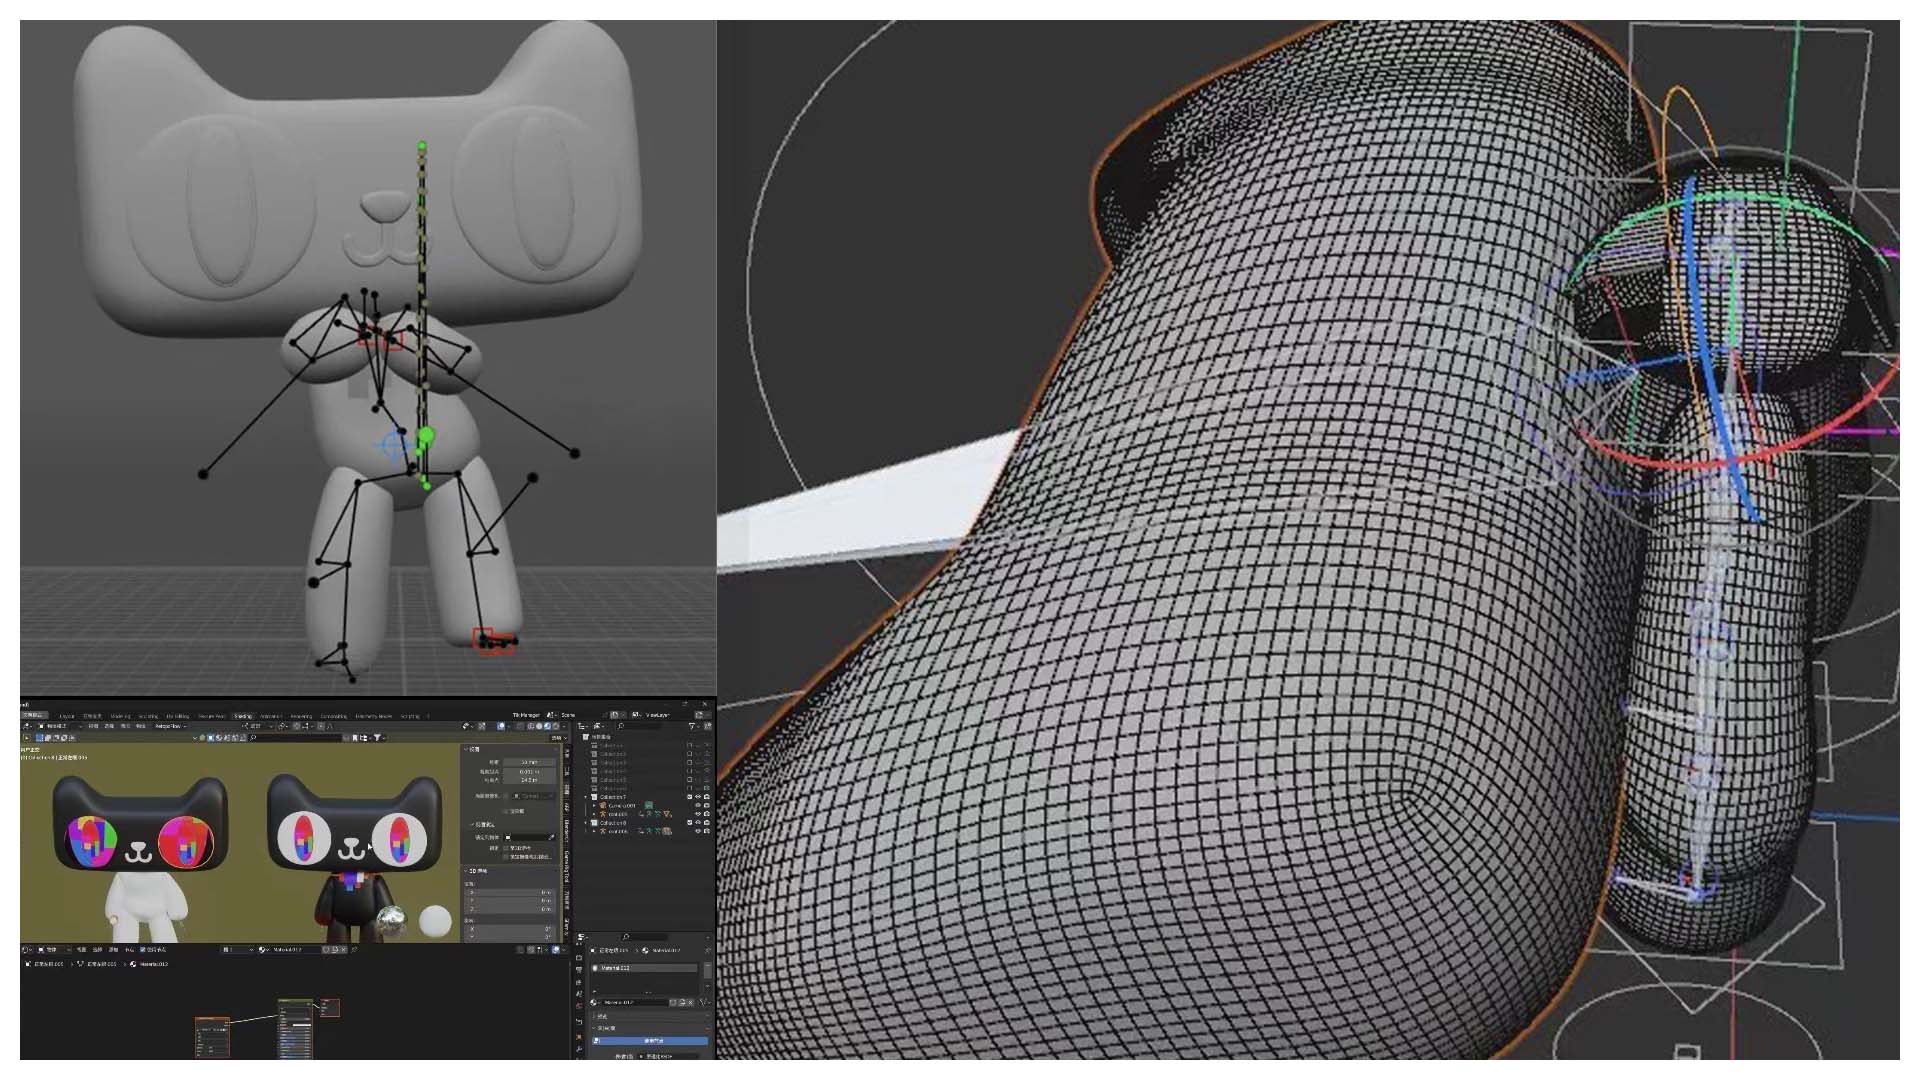Enable the local camera checkbox in sidebar
1920x1080 pixels.
505,796
